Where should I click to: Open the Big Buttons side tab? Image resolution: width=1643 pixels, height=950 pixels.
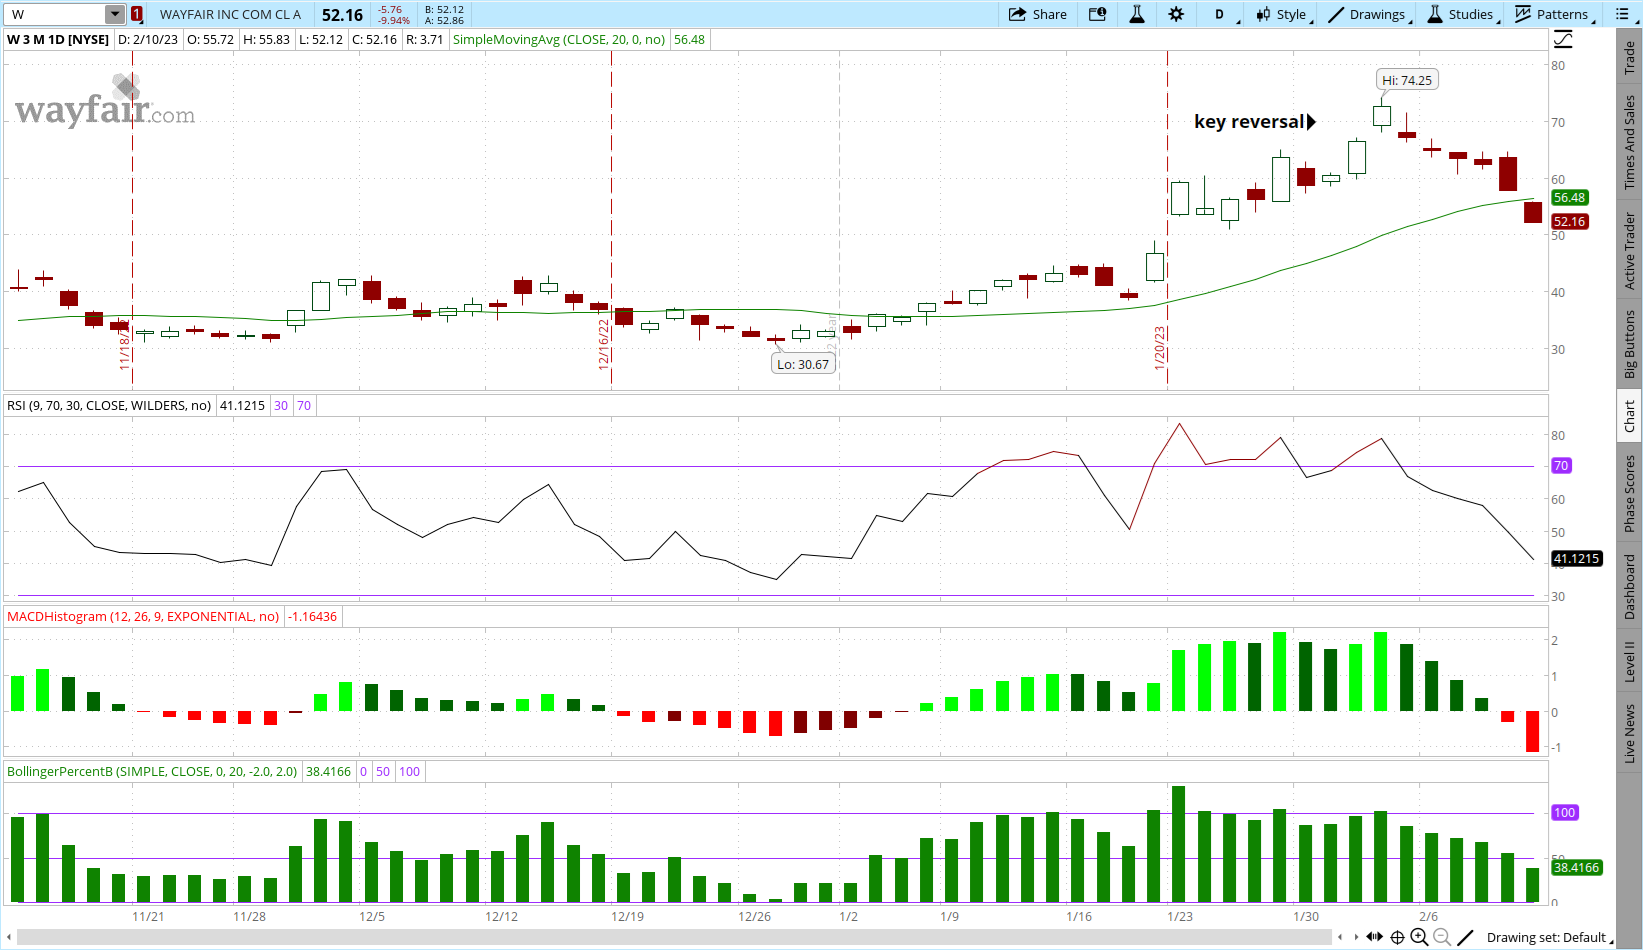point(1630,343)
